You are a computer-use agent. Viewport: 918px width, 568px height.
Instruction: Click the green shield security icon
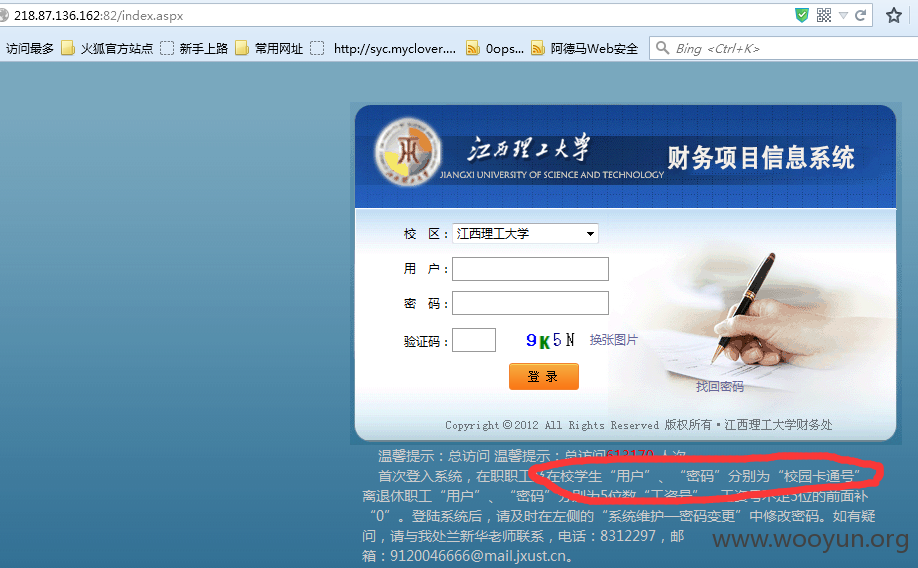pos(801,15)
